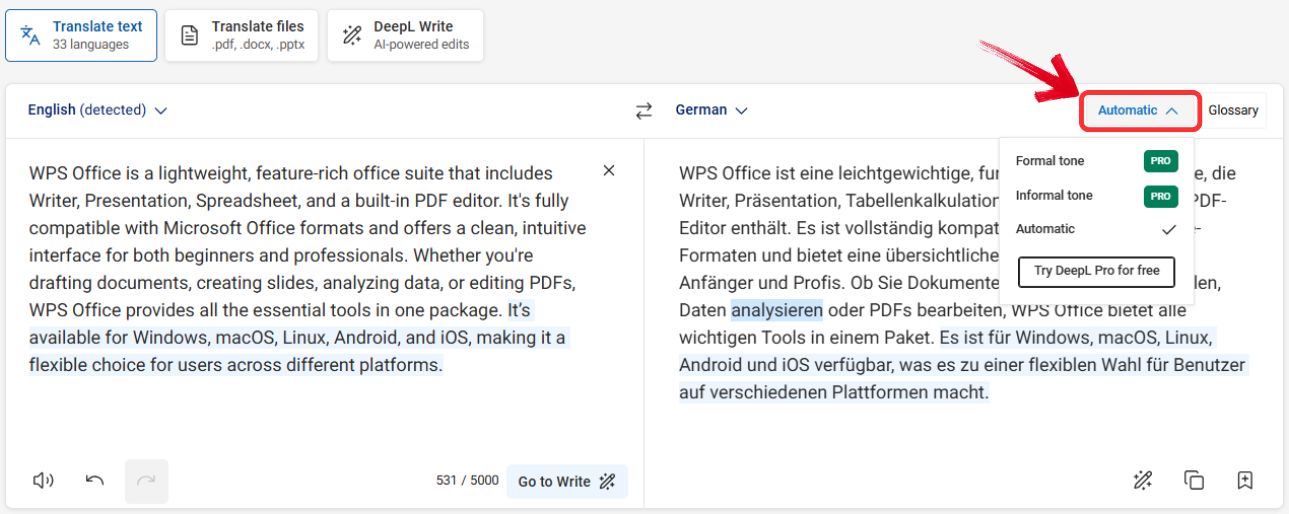Open the DeepL Write tab
Image resolution: width=1289 pixels, height=514 pixels.
[x=405, y=35]
